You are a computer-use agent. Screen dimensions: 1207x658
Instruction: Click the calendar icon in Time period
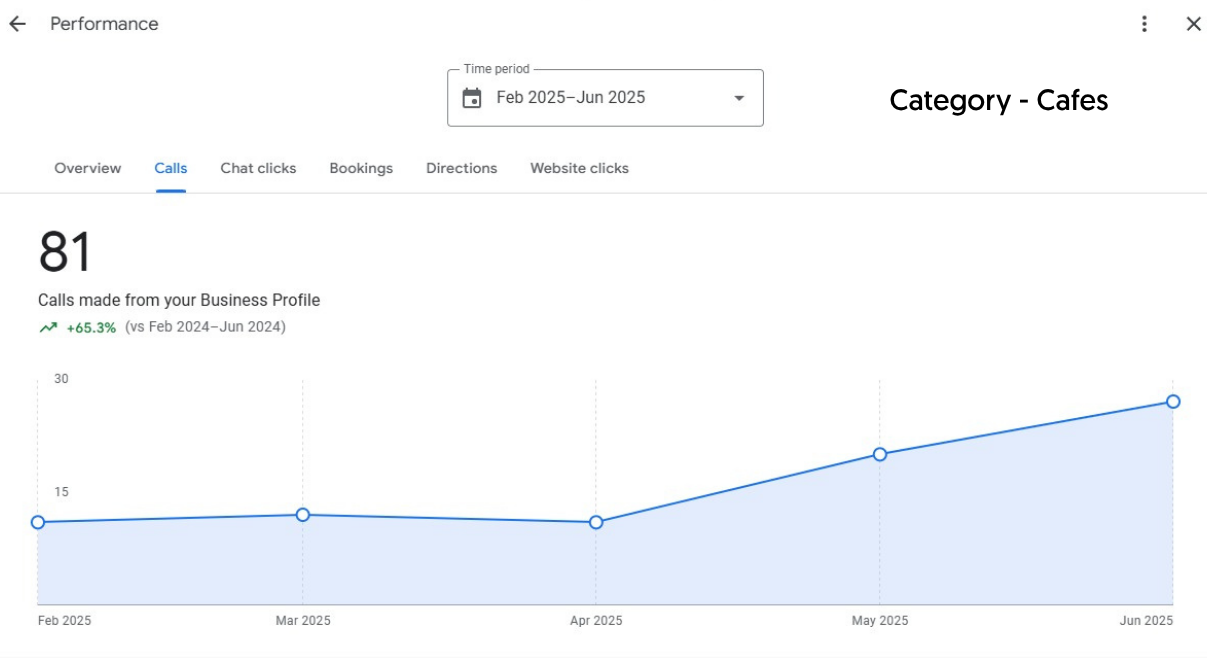pyautogui.click(x=472, y=98)
